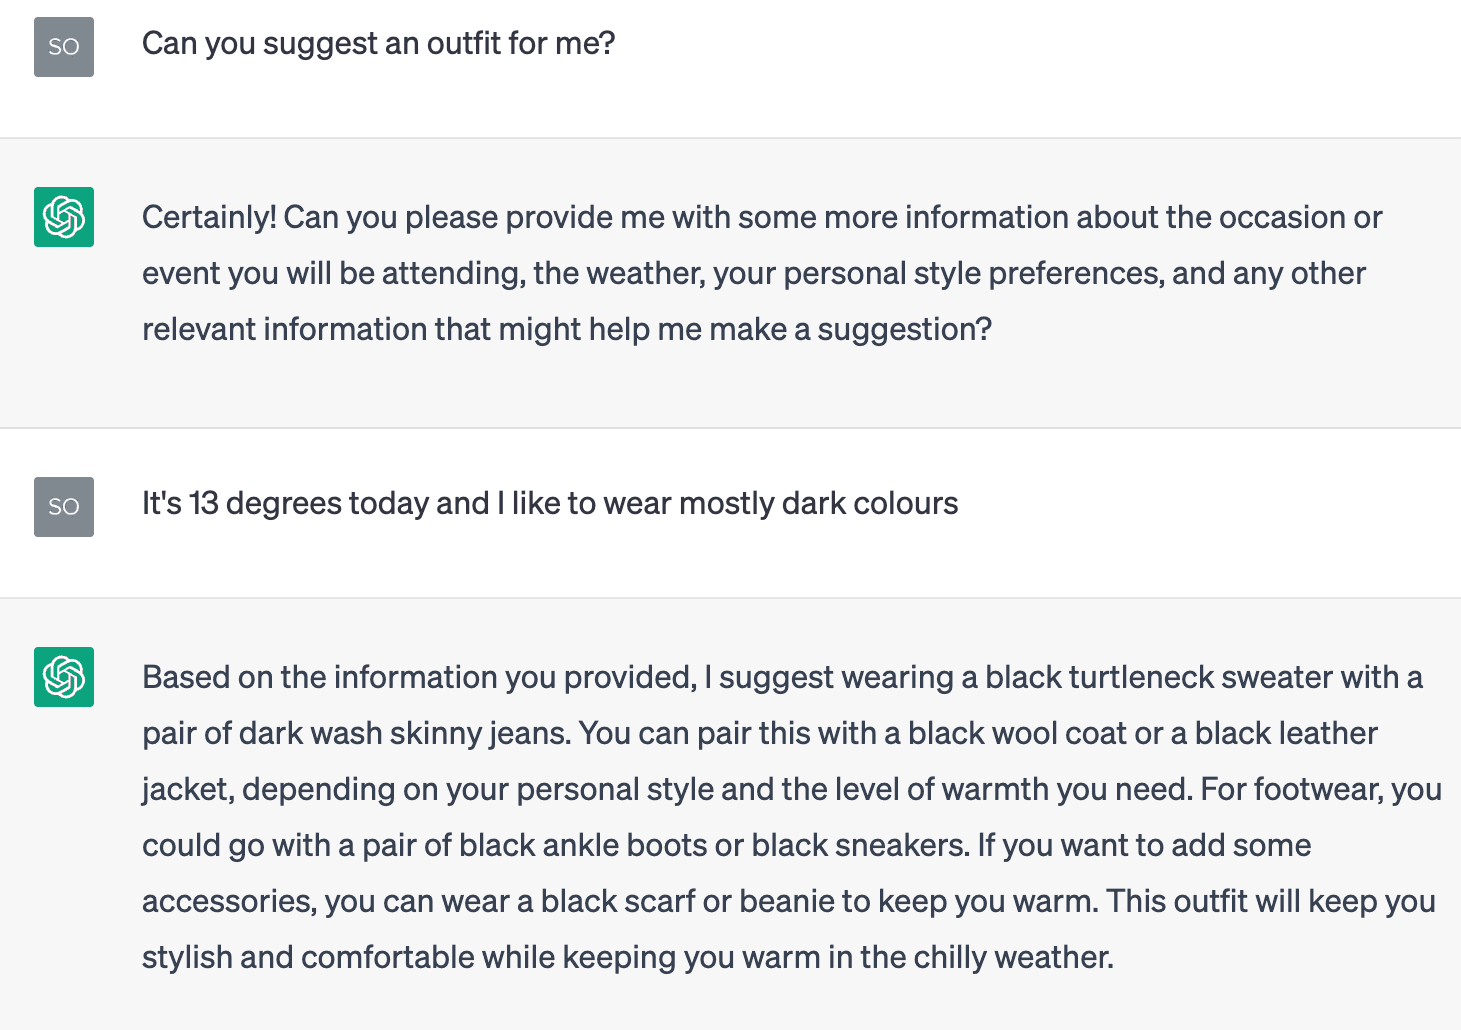Screen dimensions: 1461x1030
Task: Click the ChatGPT logo beside the "Certainly!" reply
Action: 64,217
